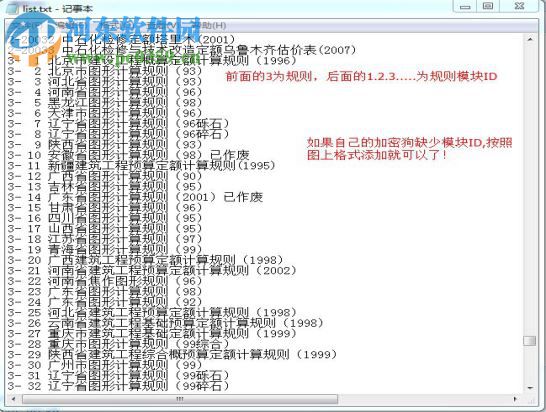546x412 pixels.
Task: Click row 3- 27 重庆市建筑工程基础定额计算规则 (1999)
Action: pyautogui.click(x=152, y=334)
